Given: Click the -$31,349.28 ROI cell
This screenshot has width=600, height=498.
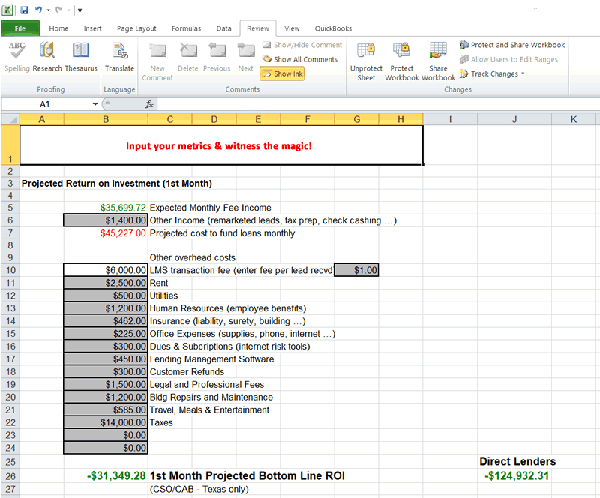Looking at the screenshot, I should [106, 476].
